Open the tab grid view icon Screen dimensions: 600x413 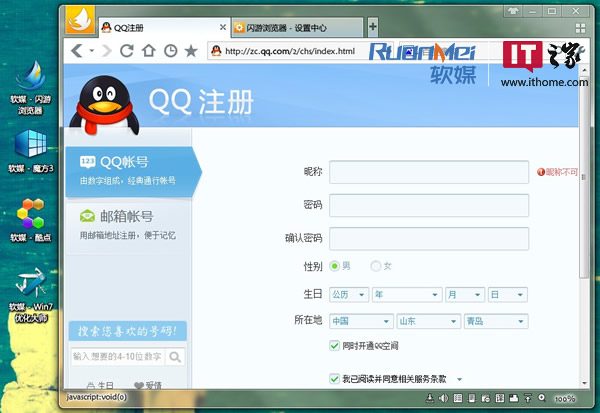click(580, 28)
